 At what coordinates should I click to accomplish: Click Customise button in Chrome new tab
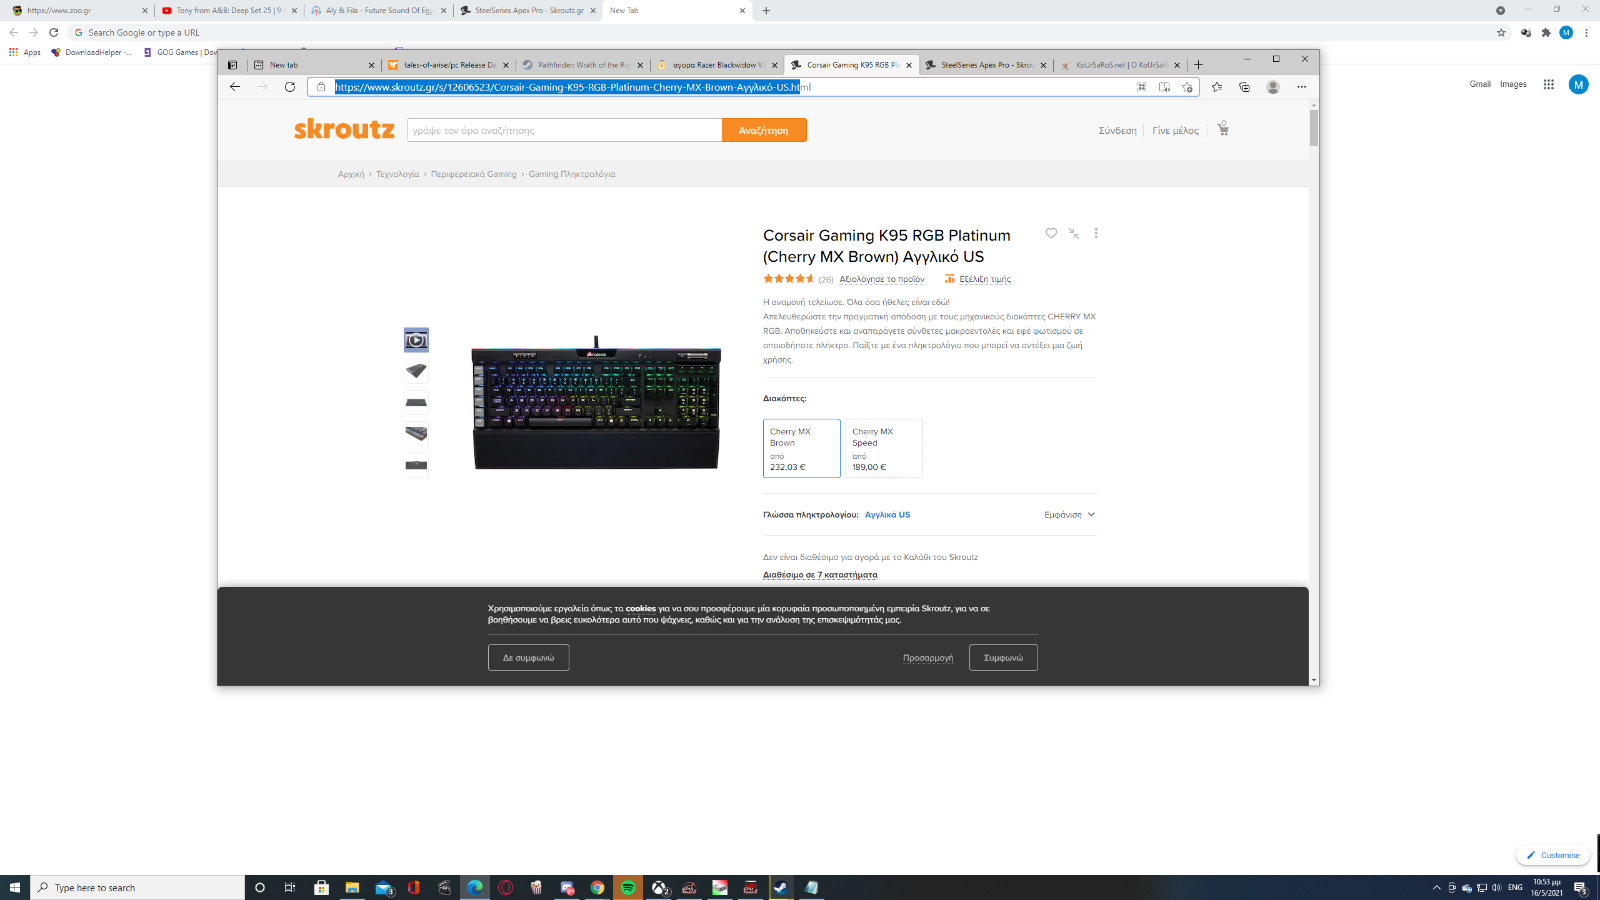click(x=1553, y=855)
